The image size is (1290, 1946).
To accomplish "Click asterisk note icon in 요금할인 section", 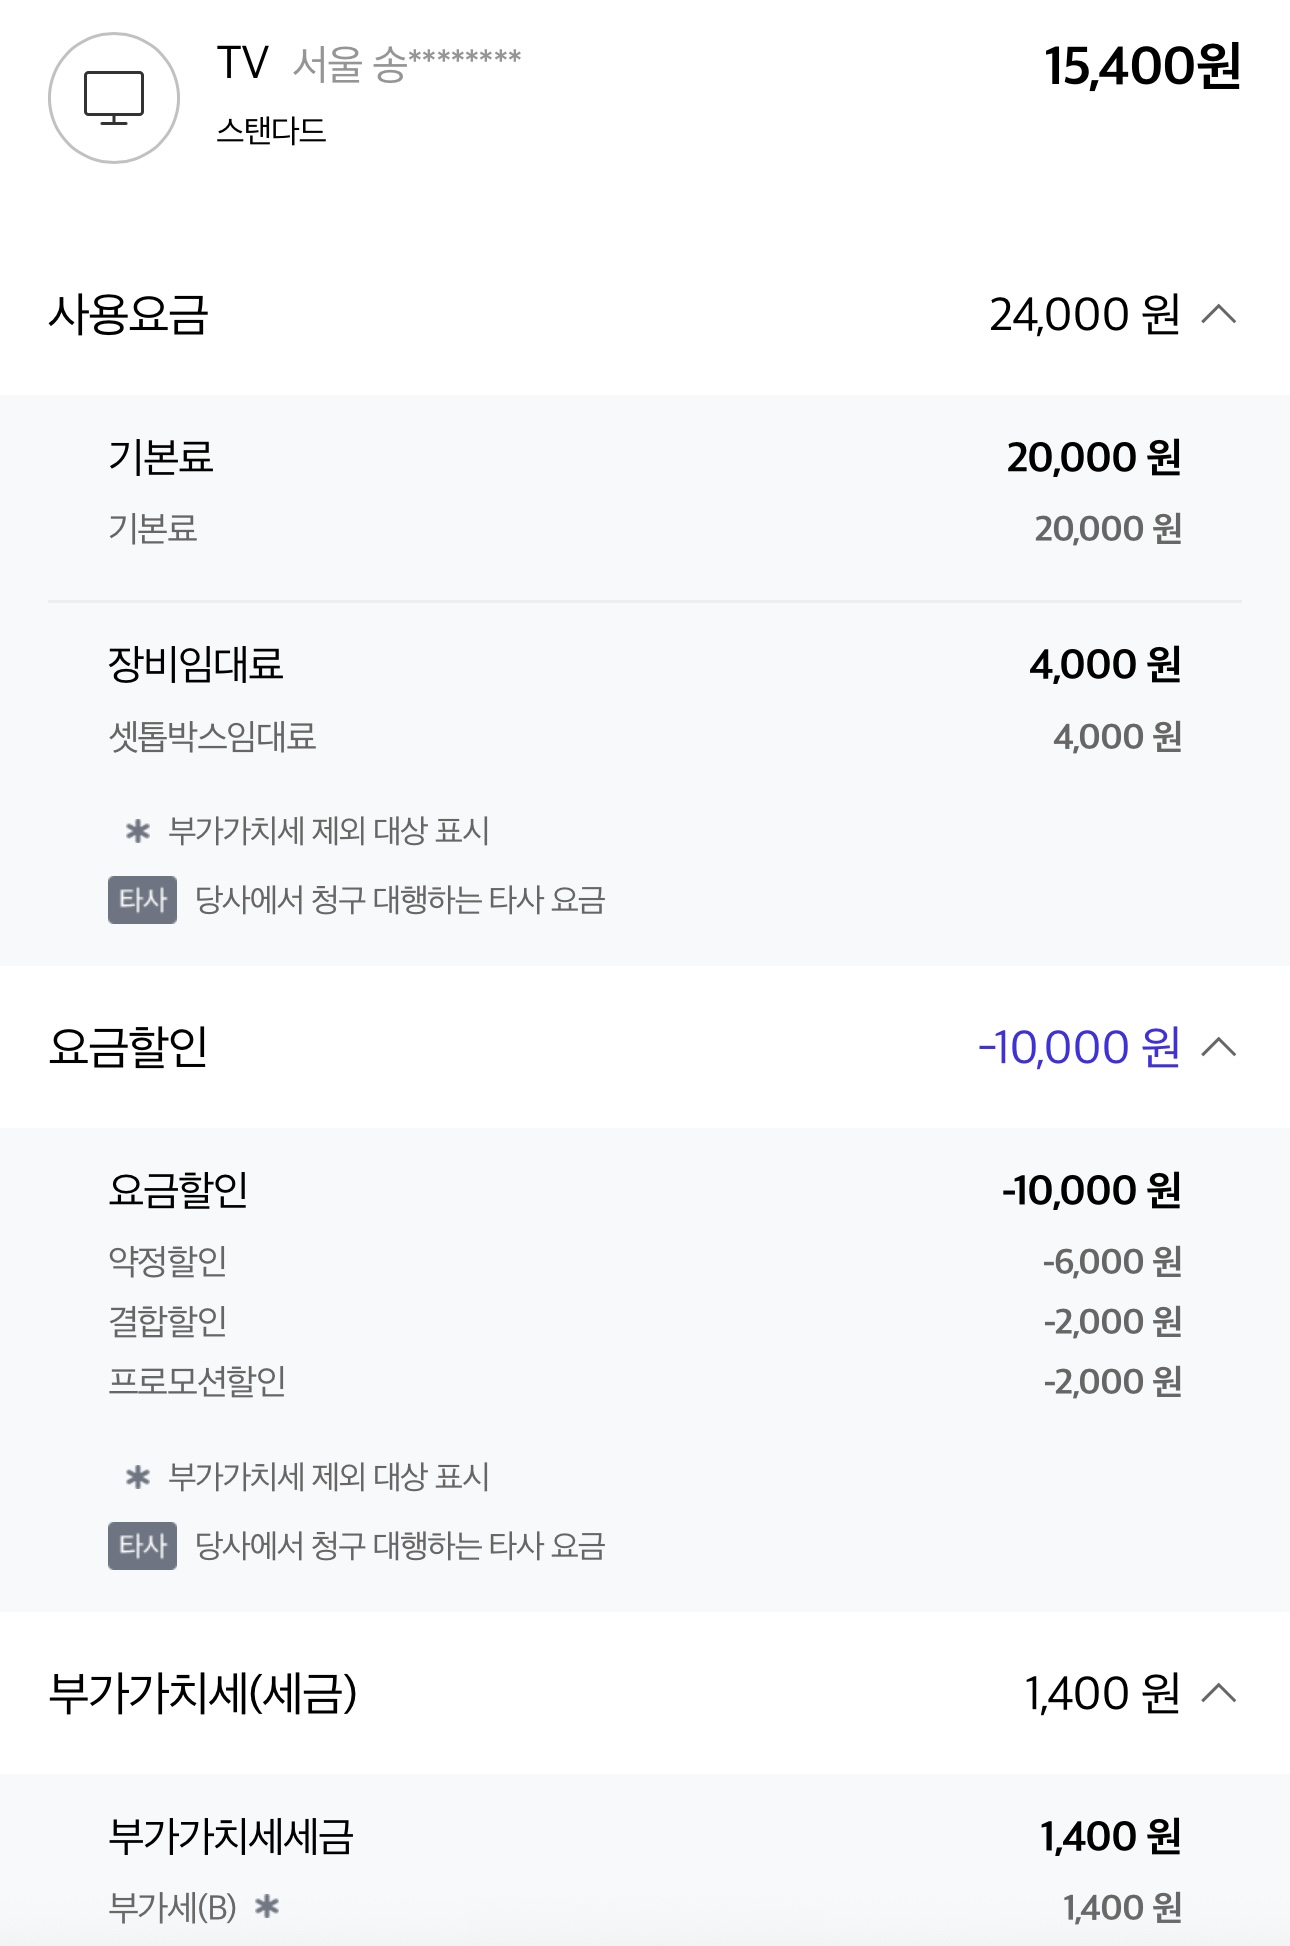I will pyautogui.click(x=138, y=1477).
